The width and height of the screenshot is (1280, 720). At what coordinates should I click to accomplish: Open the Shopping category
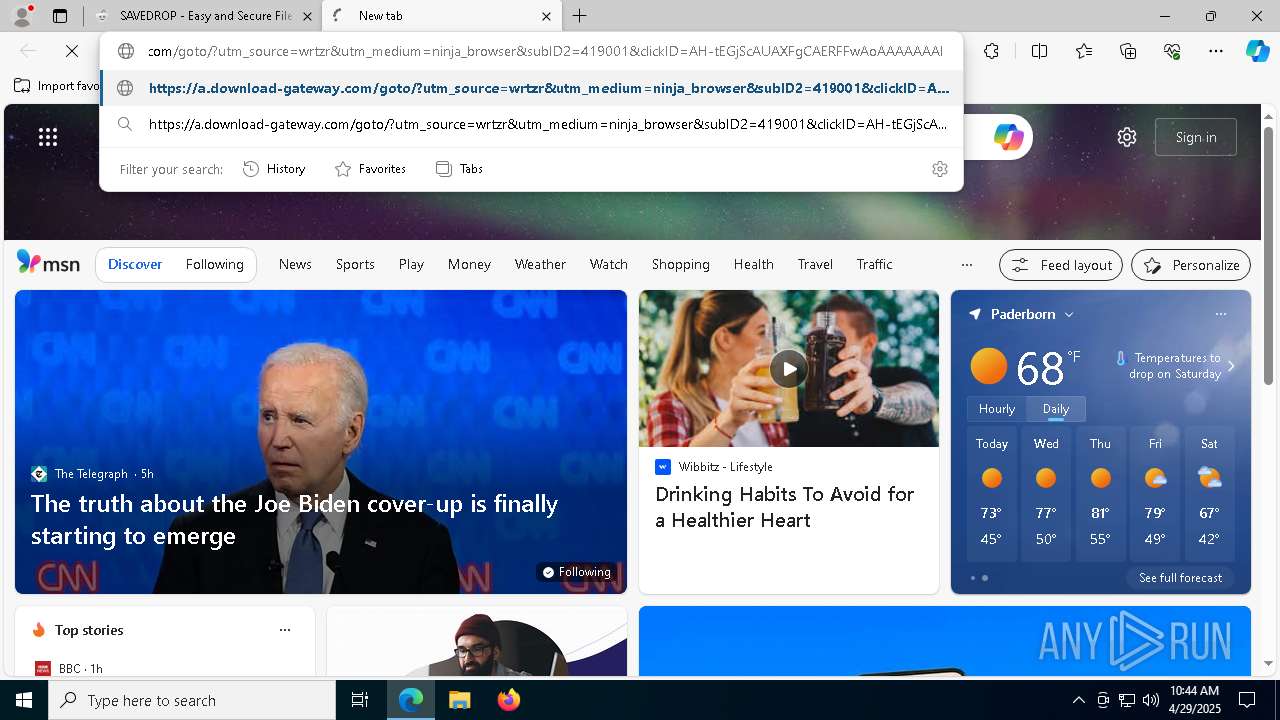pos(680,265)
